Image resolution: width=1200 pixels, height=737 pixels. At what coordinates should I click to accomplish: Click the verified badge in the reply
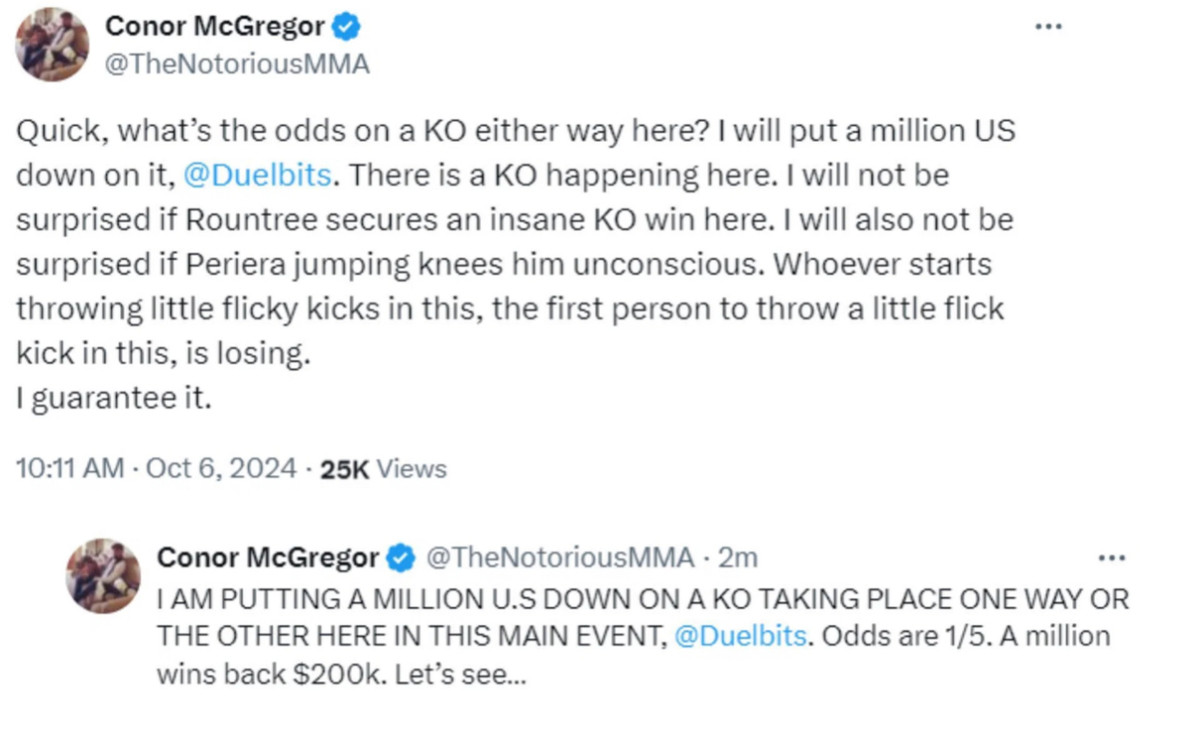coord(400,558)
